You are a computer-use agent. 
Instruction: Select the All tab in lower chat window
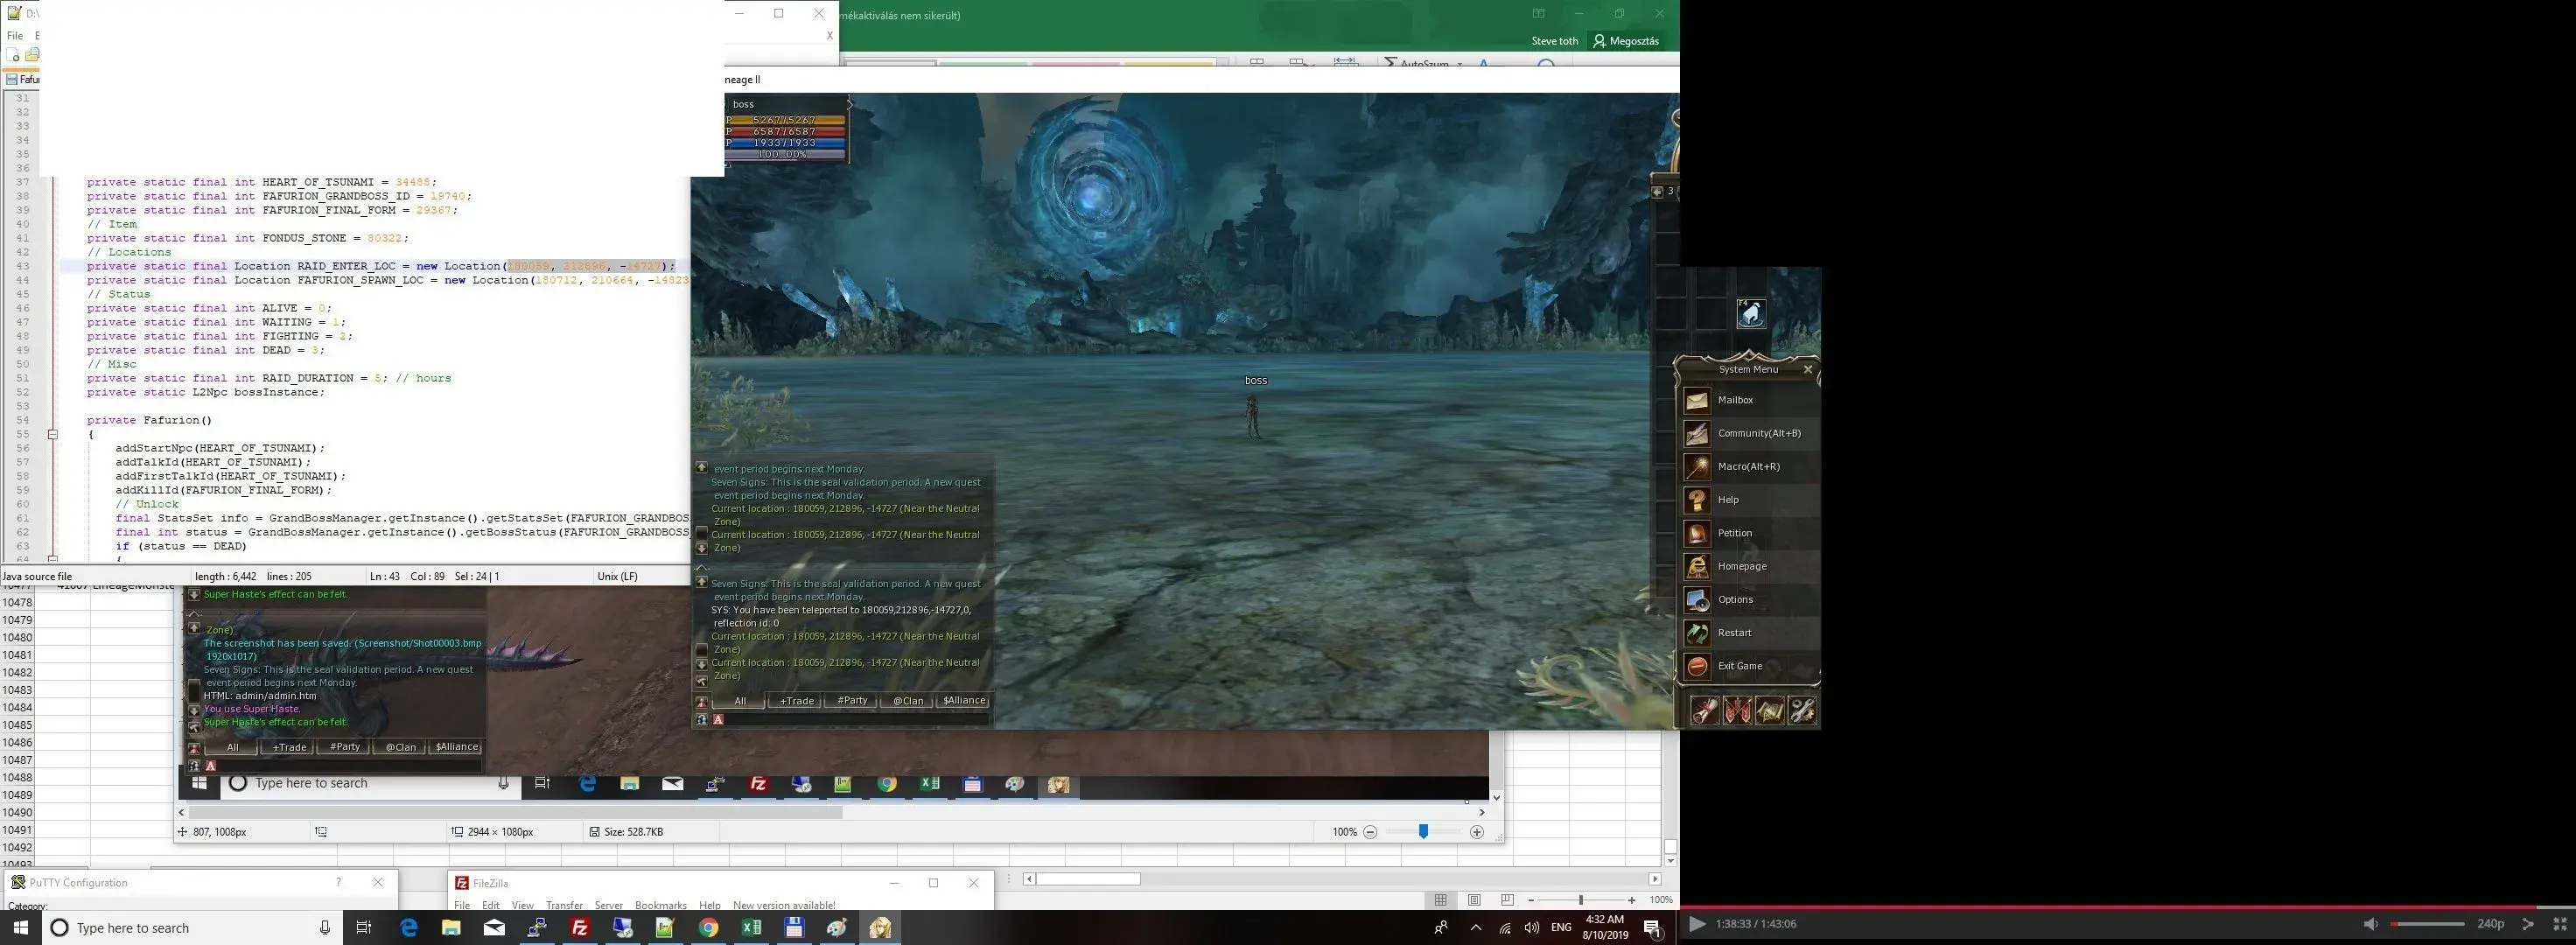(230, 746)
